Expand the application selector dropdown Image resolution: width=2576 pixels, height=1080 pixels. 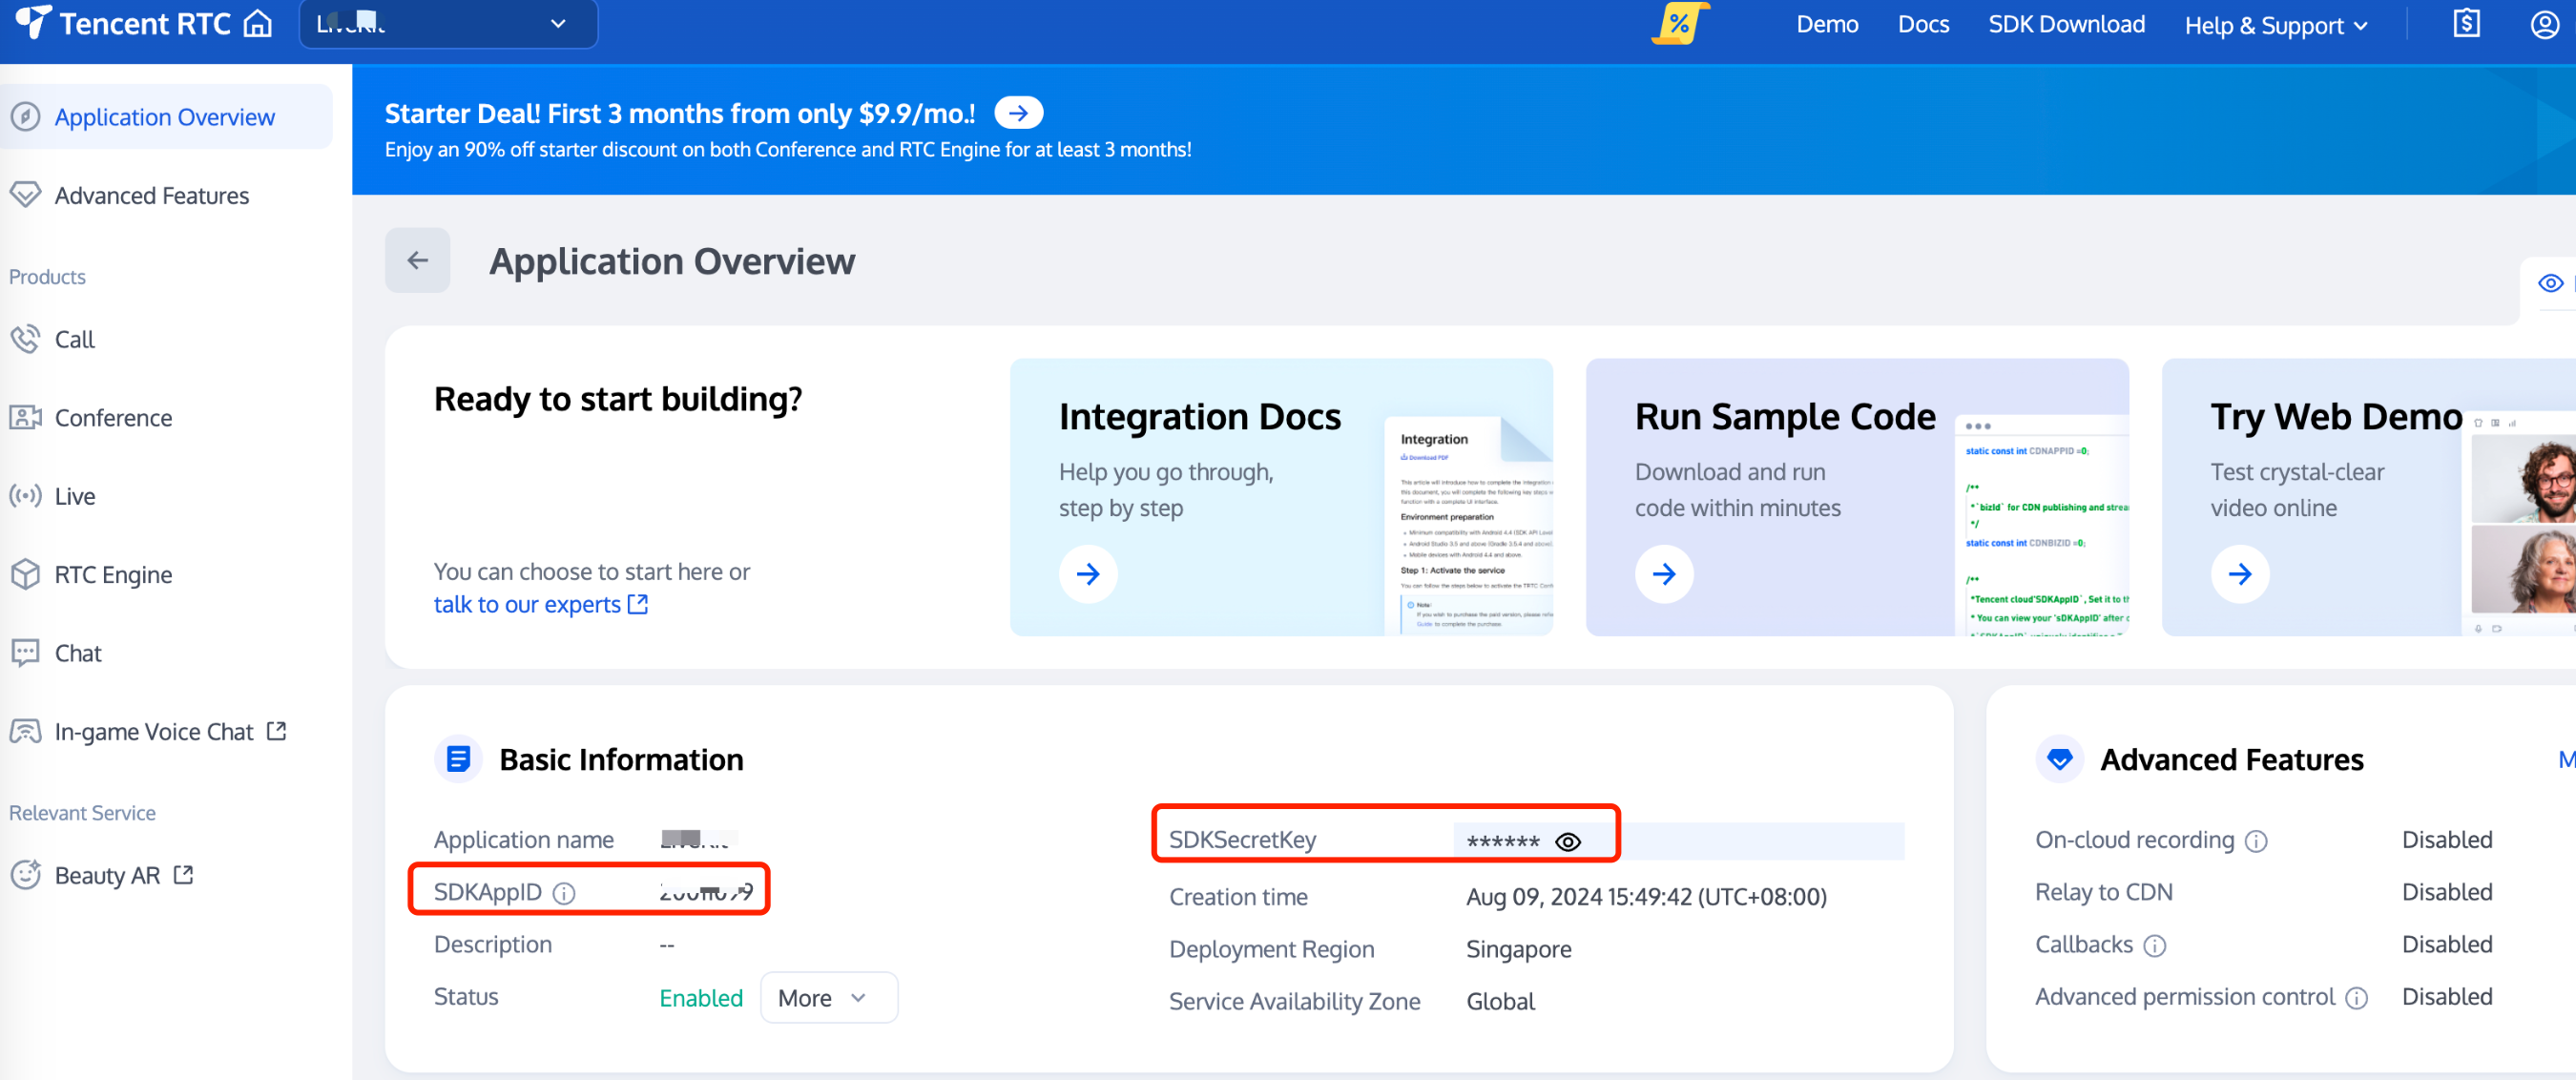(x=558, y=24)
